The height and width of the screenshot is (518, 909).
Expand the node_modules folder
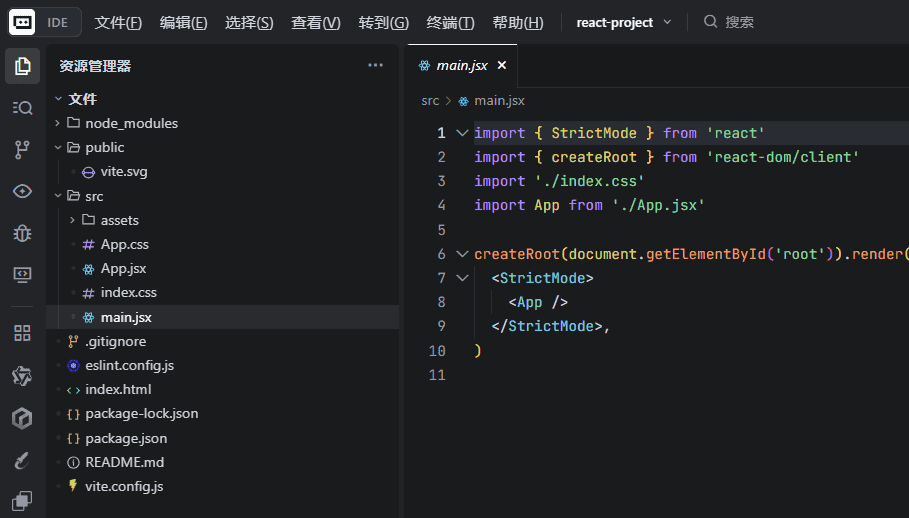[57, 123]
